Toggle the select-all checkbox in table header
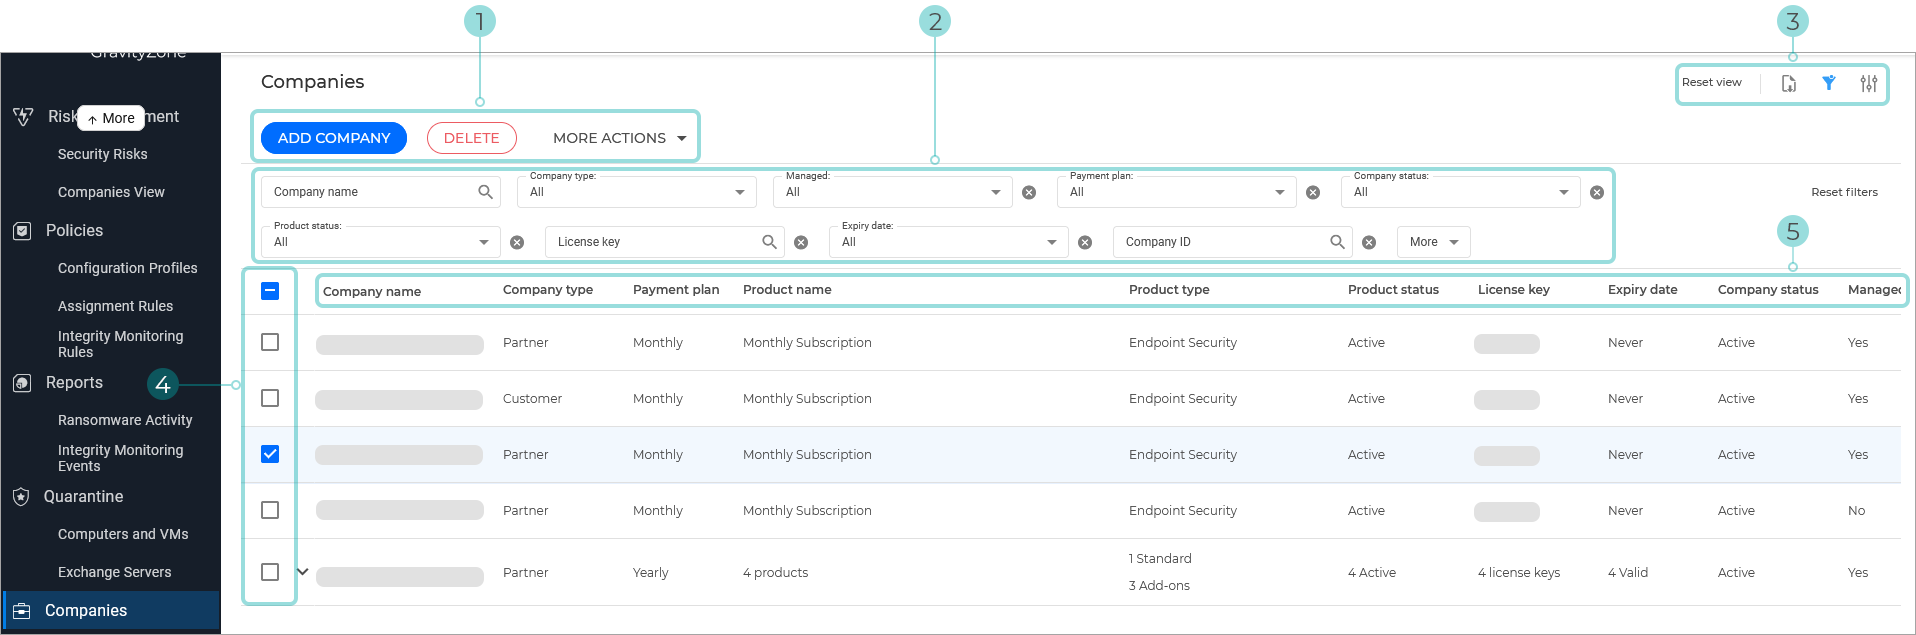Viewport: 1916px width, 635px height. click(270, 291)
